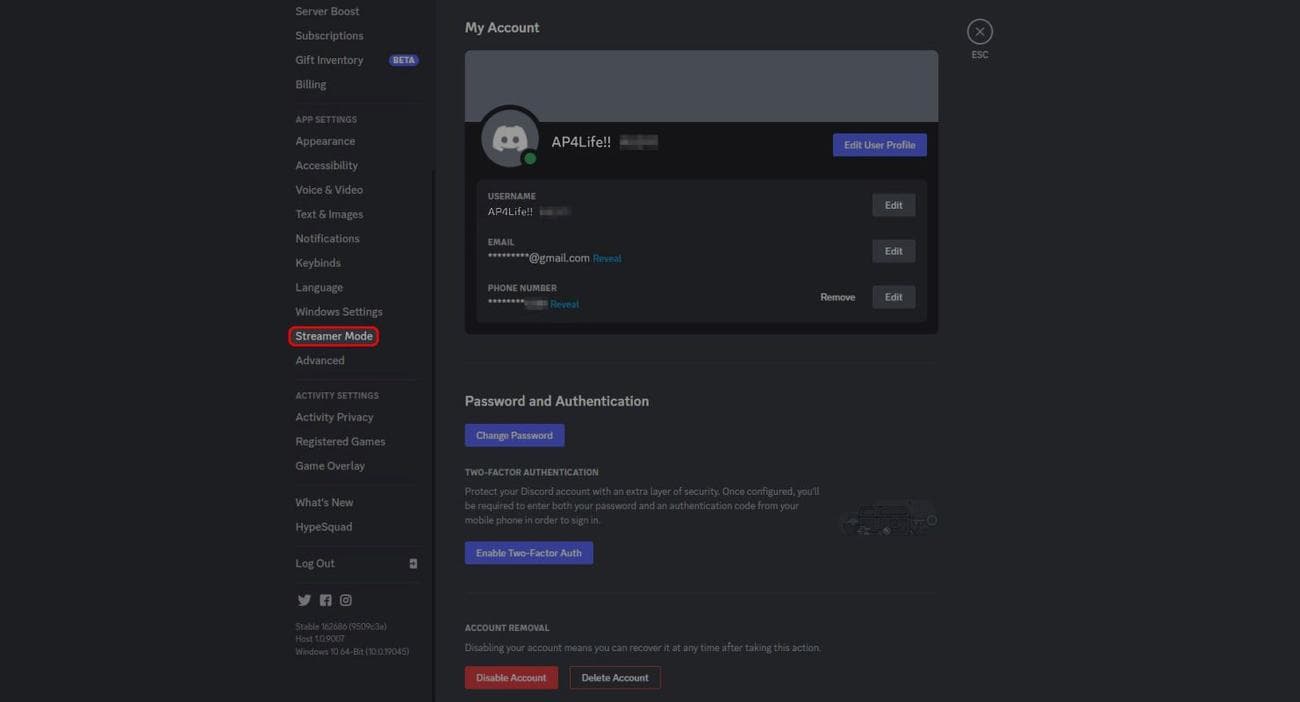This screenshot has width=1300, height=702.
Task: Reveal the hidden phone number
Action: pyautogui.click(x=564, y=303)
